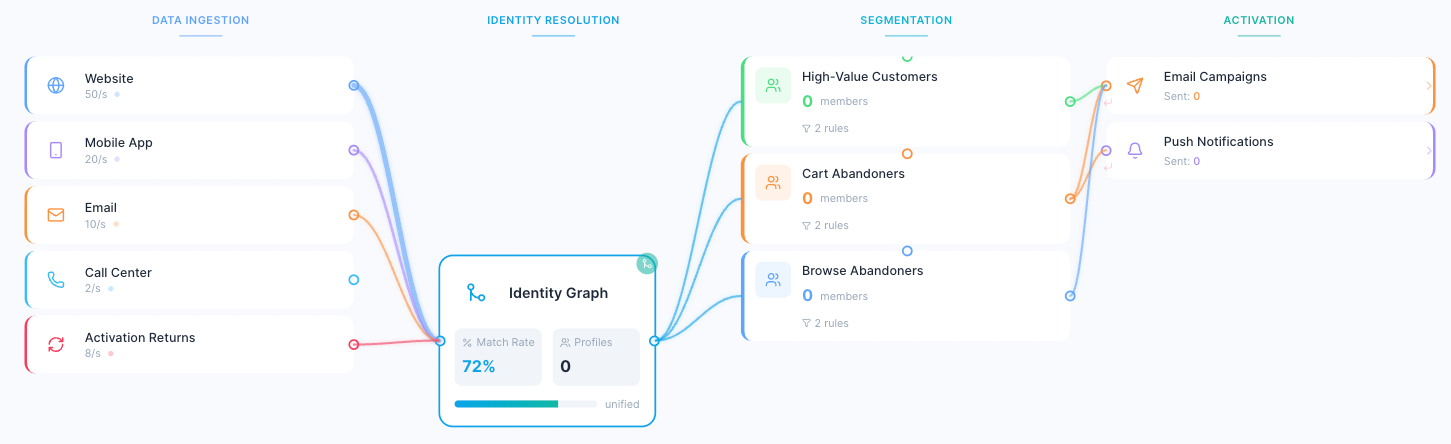Expand the Email Campaigns chevron

[x=1429, y=86]
